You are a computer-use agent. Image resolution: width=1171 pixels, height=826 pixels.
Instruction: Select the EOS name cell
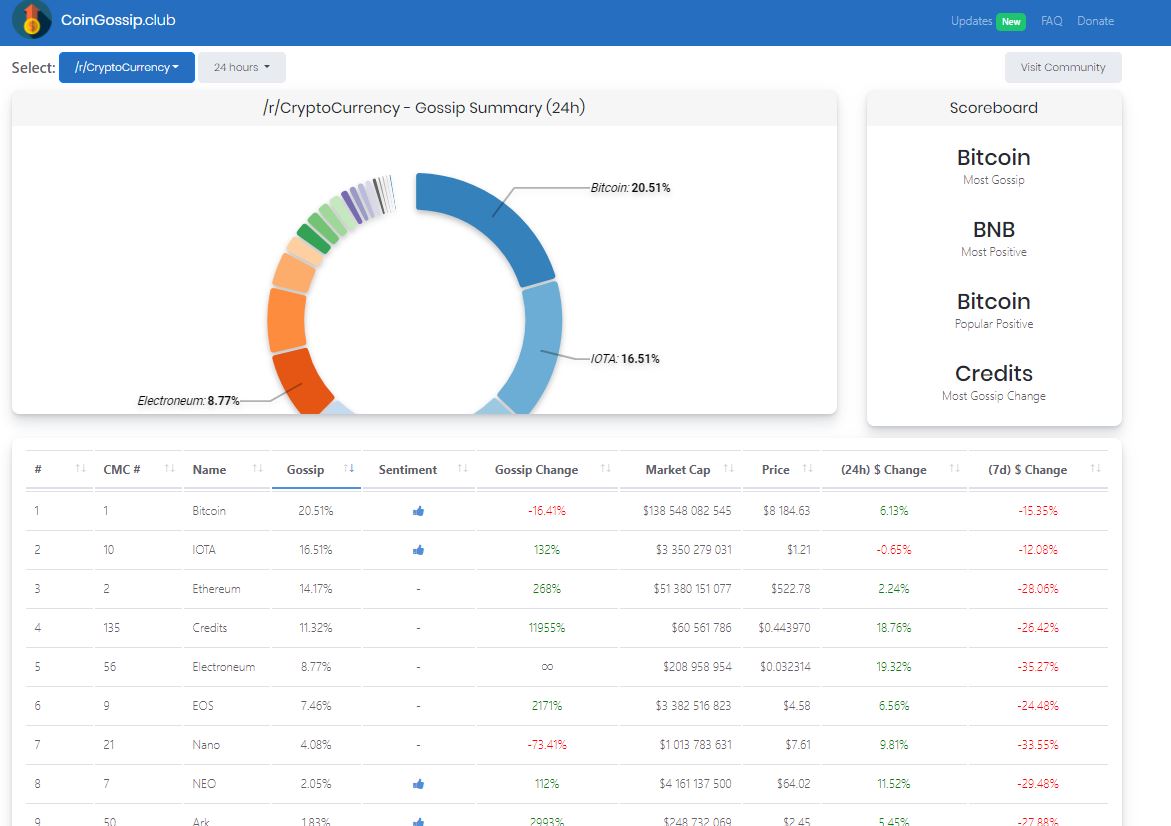pos(202,705)
